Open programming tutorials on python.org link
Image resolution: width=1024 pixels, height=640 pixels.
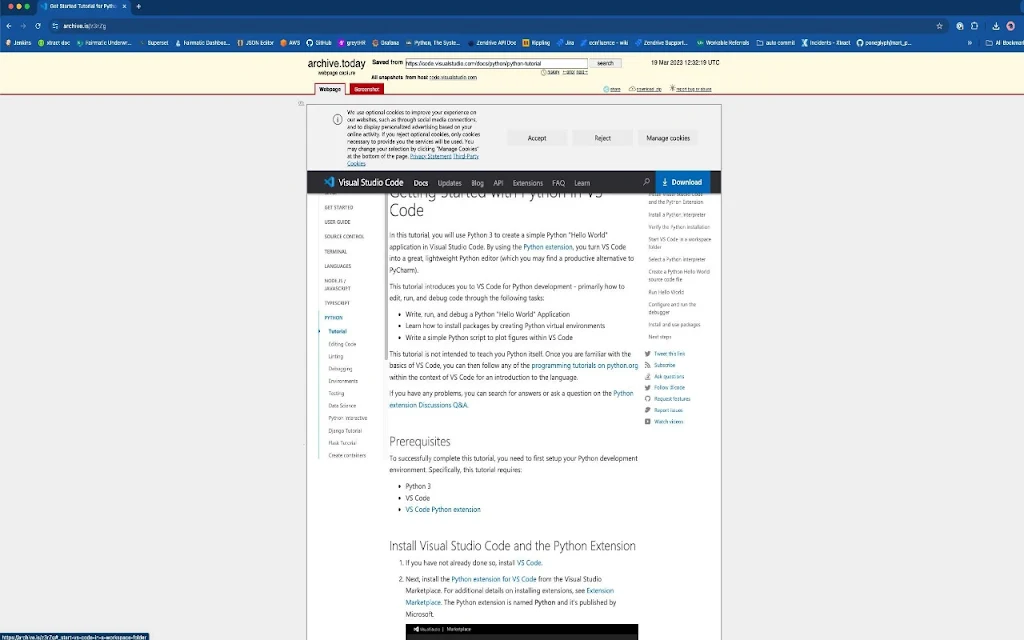click(584, 366)
